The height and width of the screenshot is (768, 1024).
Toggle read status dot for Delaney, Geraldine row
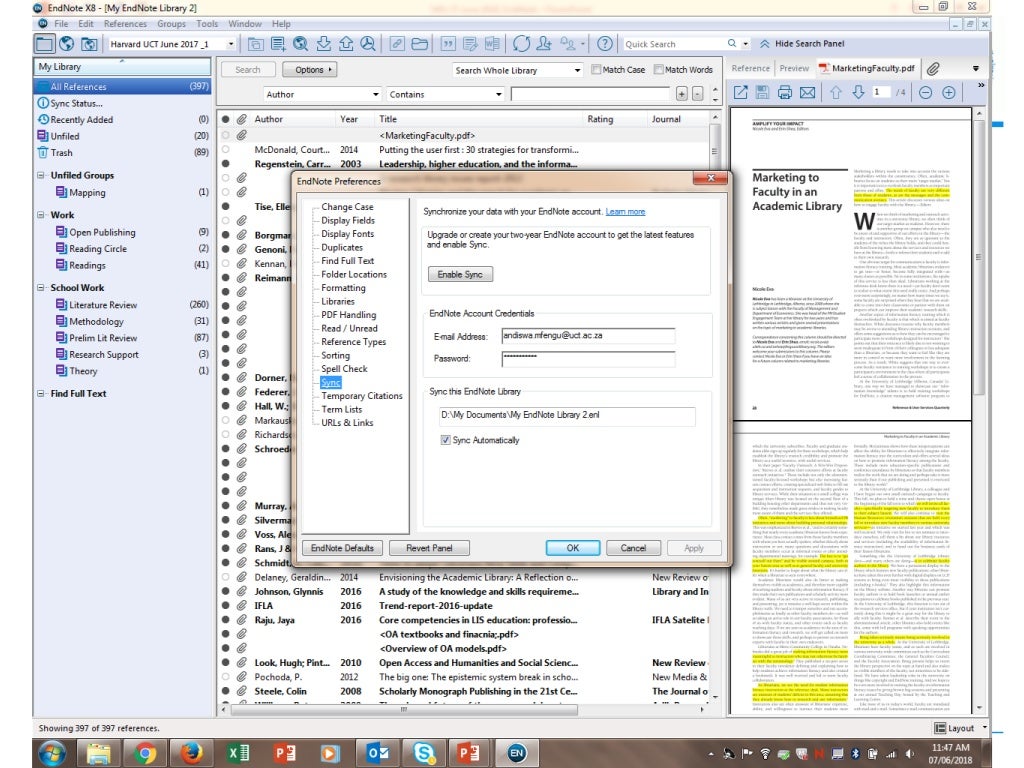tap(225, 577)
